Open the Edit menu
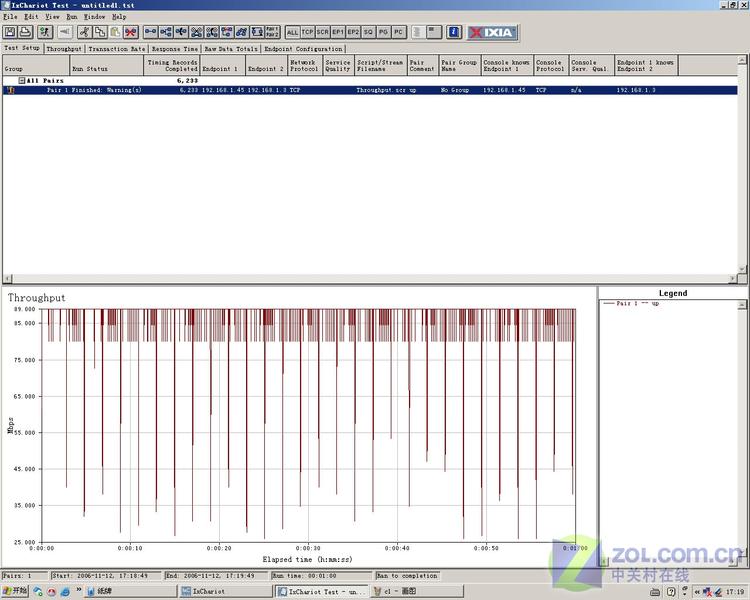 (x=31, y=17)
